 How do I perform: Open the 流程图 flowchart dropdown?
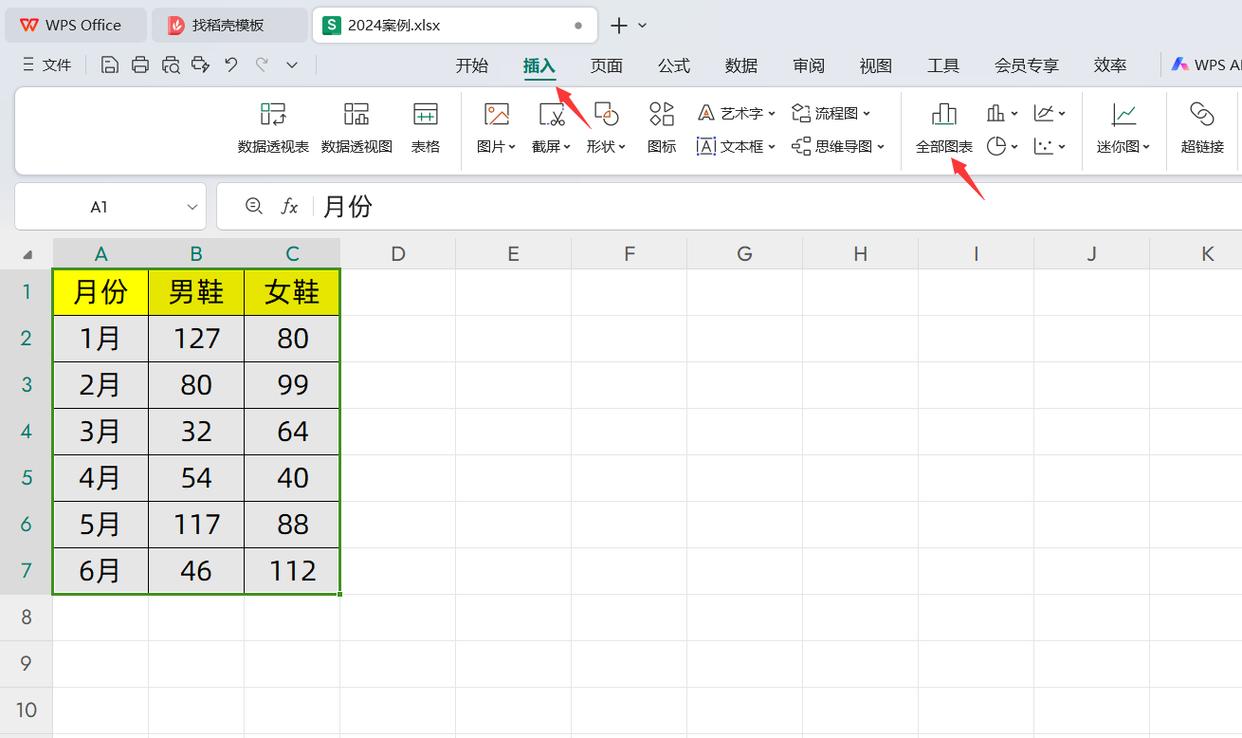tap(831, 113)
